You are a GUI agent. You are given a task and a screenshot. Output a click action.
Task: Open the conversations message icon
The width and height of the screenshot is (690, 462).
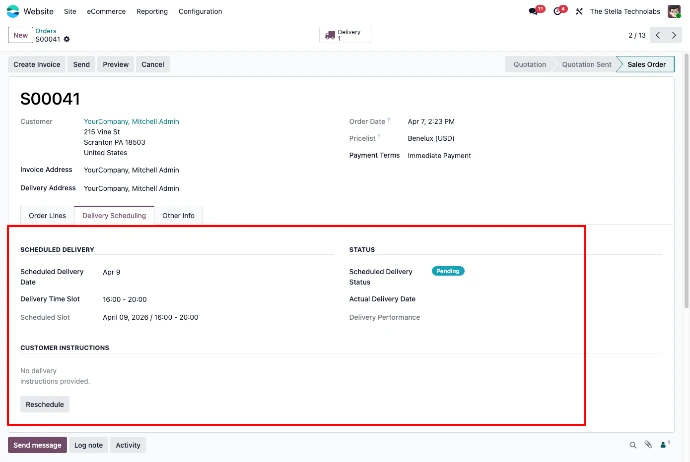[x=534, y=11]
